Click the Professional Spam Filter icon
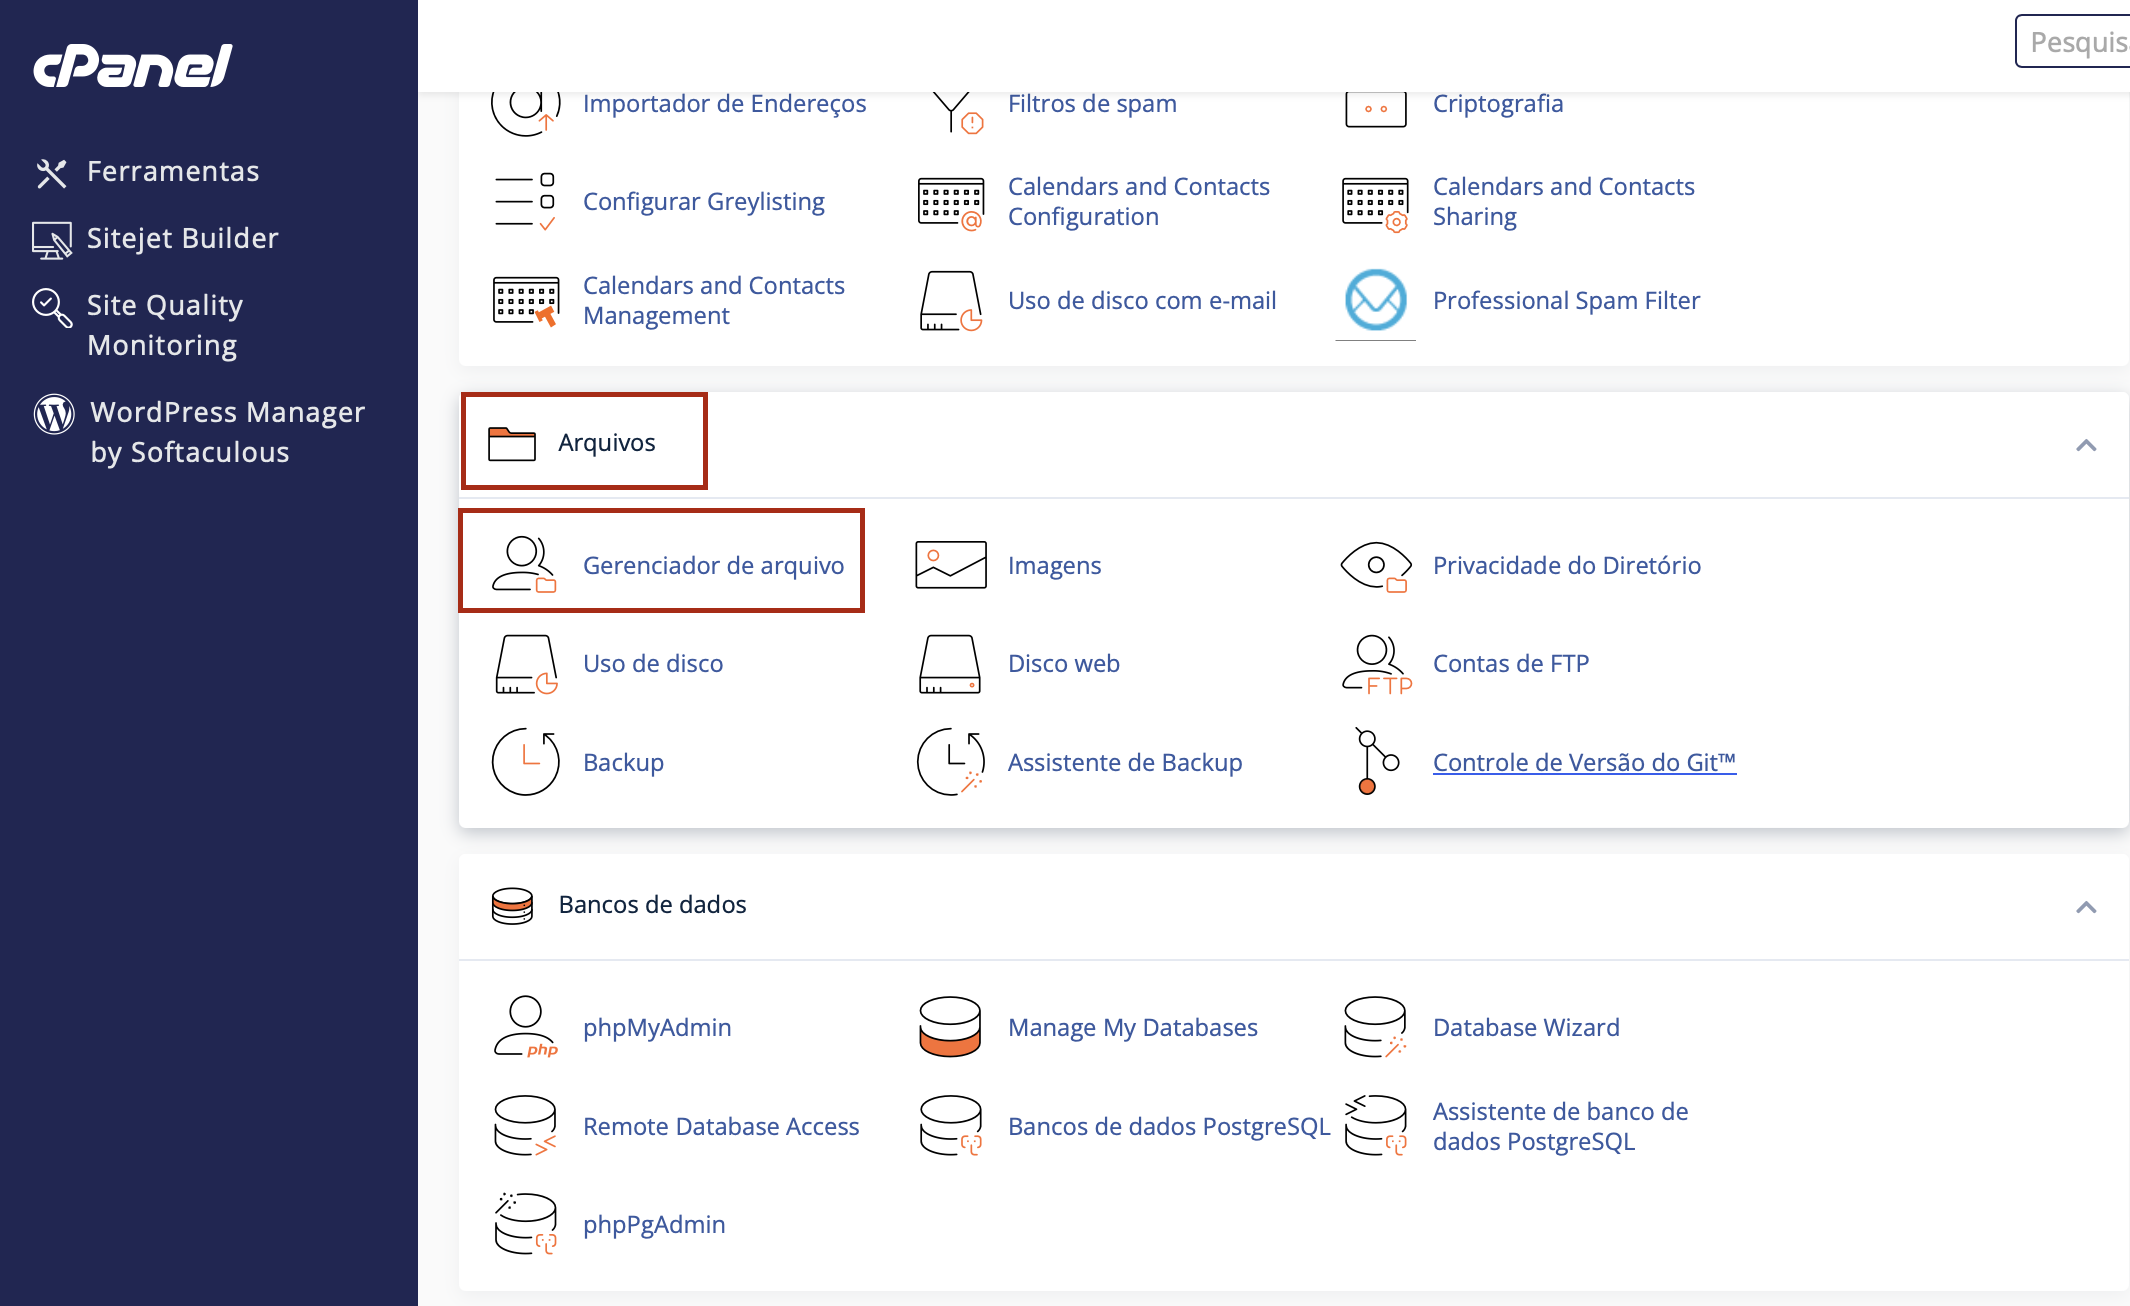Screen dimensions: 2130x1306 pos(1375,300)
